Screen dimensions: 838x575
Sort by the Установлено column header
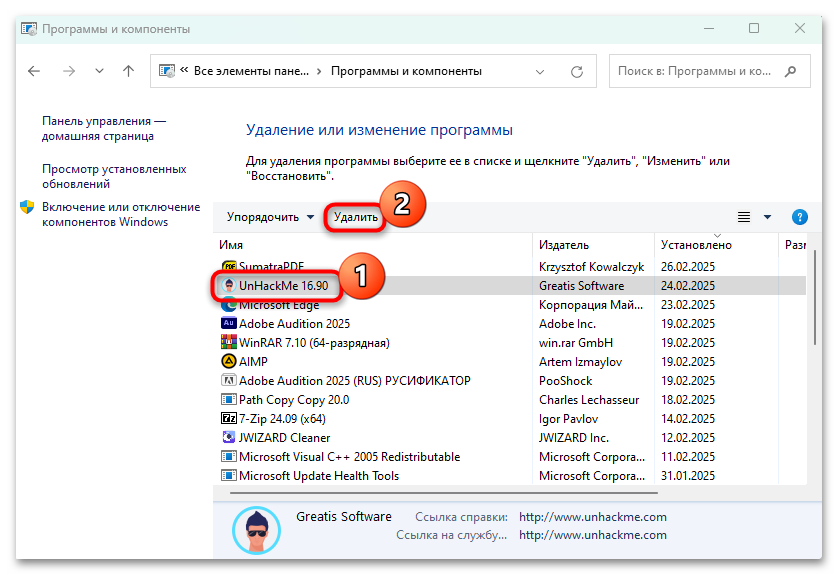click(x=696, y=245)
